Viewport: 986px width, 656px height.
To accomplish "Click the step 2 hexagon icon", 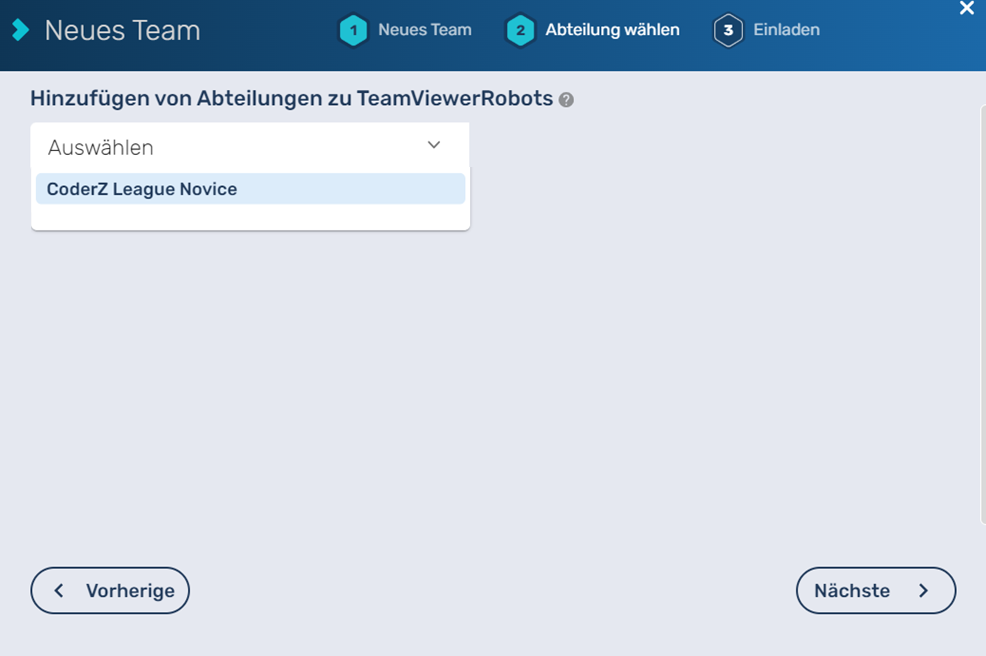I will (x=520, y=30).
